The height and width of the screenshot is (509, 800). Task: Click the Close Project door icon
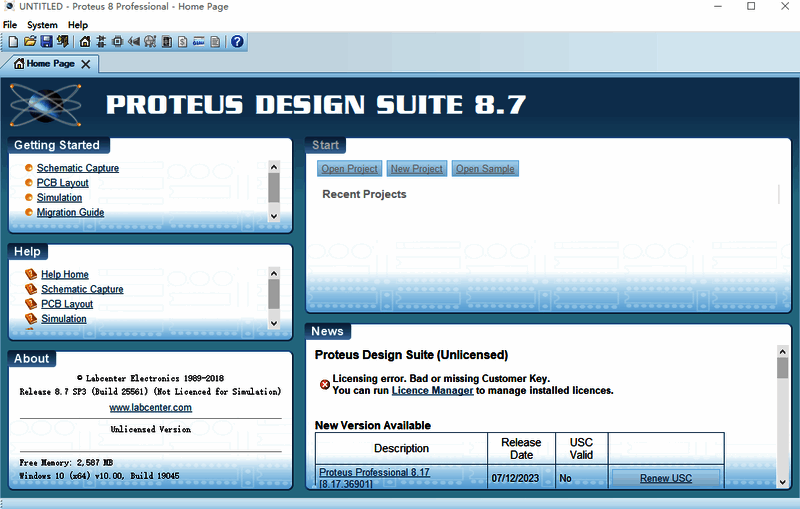point(63,42)
